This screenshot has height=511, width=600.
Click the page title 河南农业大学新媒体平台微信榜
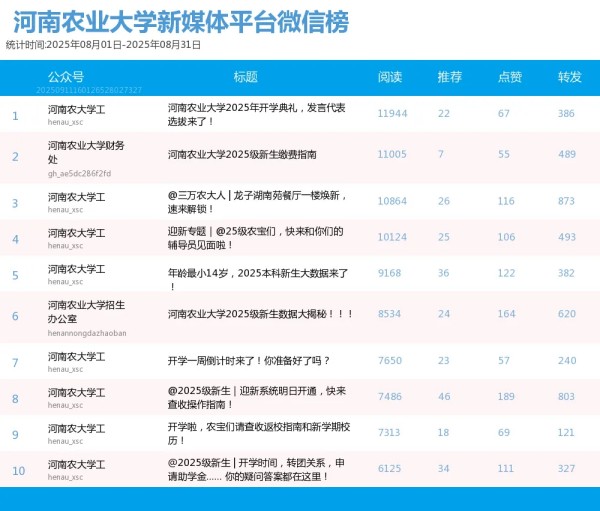[181, 22]
